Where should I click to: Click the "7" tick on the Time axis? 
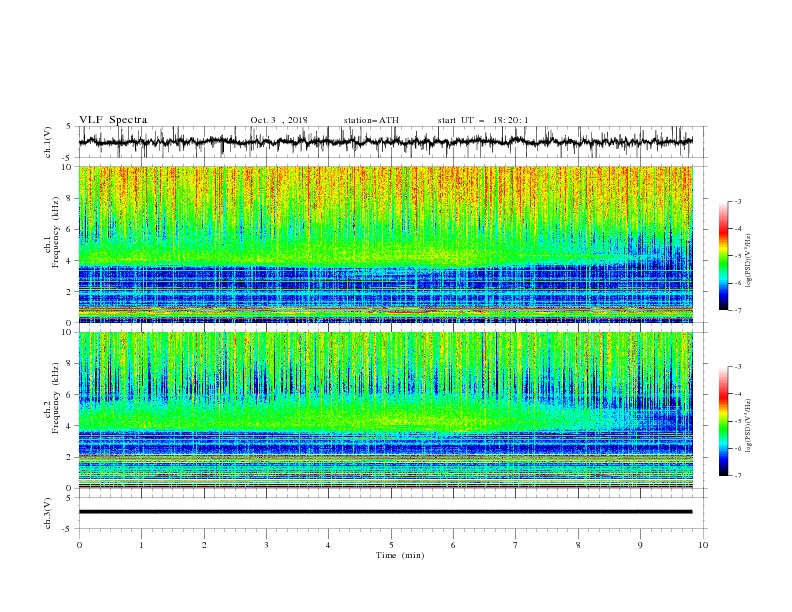click(516, 545)
